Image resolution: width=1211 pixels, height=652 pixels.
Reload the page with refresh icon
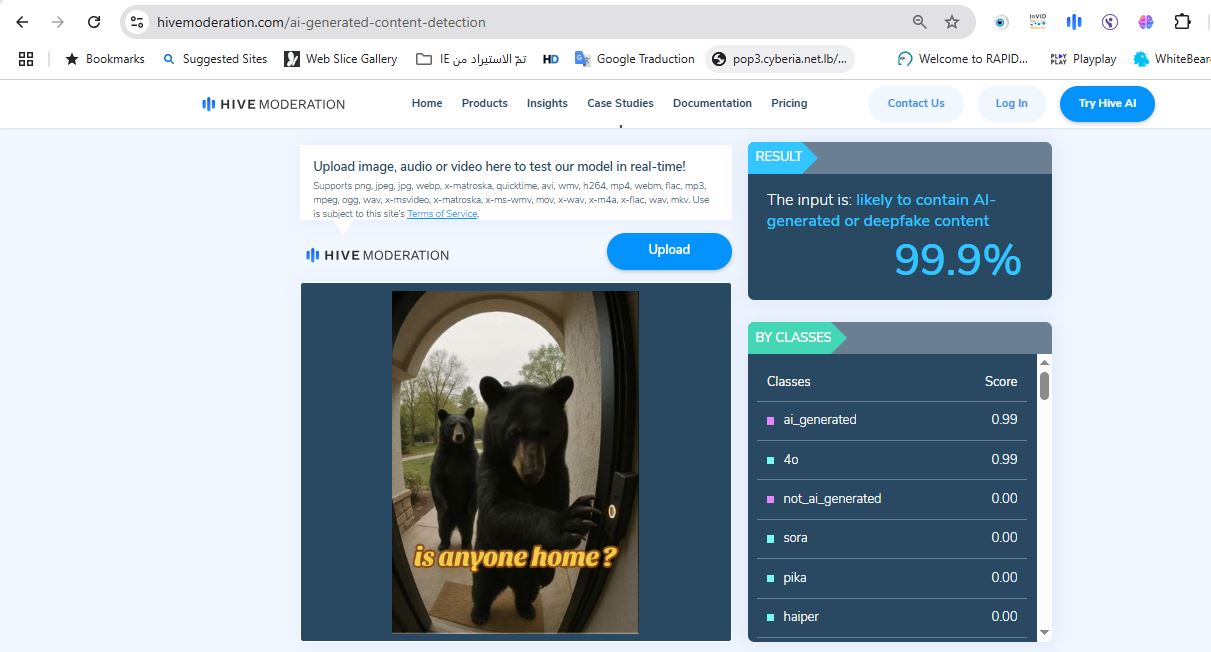tap(94, 22)
